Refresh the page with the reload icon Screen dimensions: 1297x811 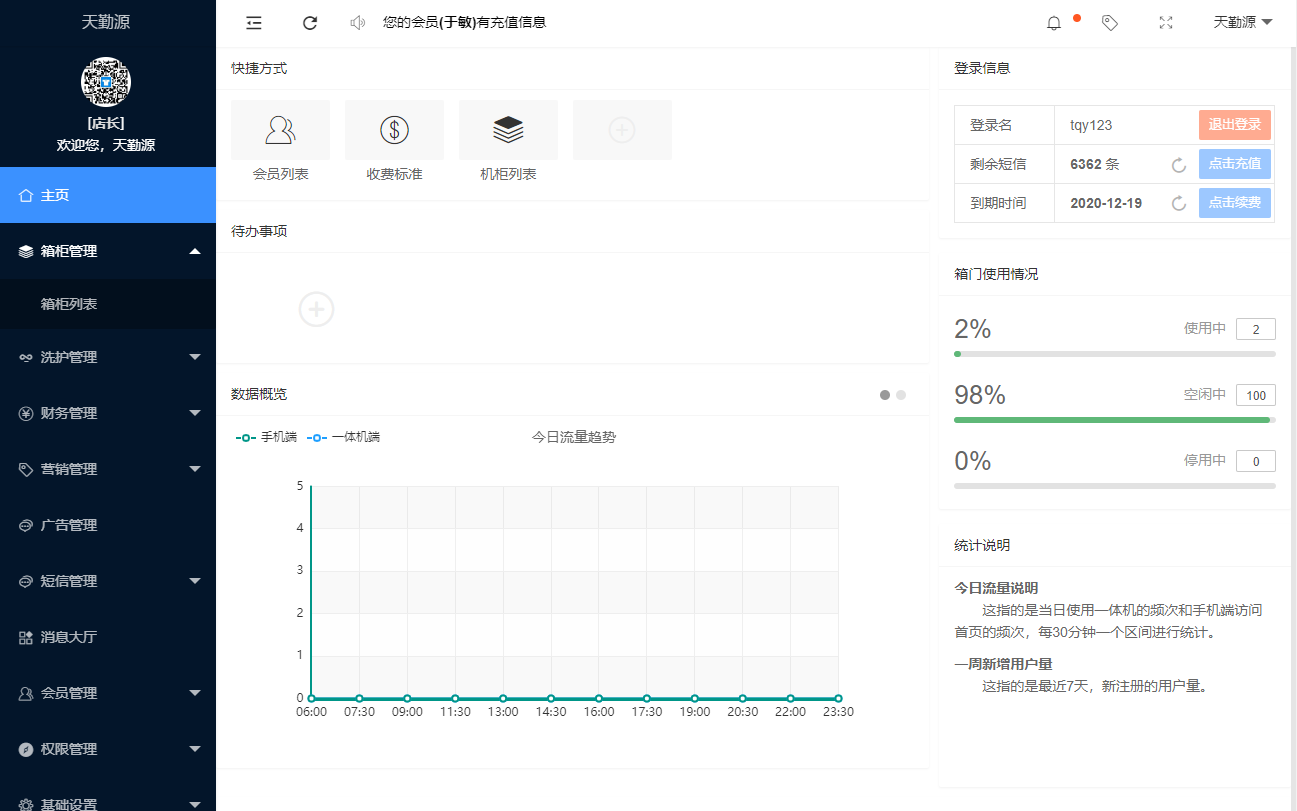click(309, 22)
